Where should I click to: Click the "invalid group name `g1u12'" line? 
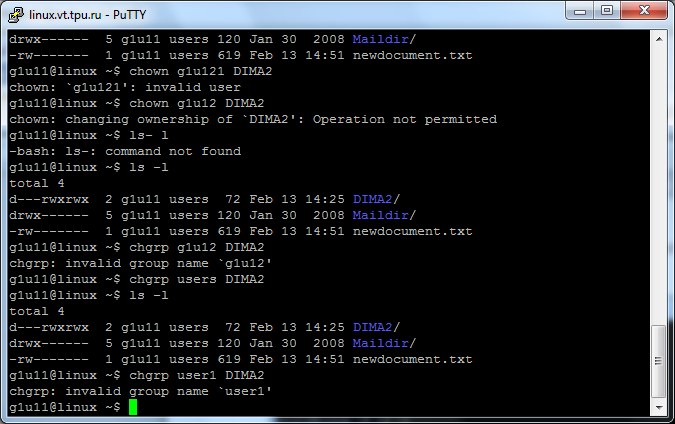pos(140,263)
